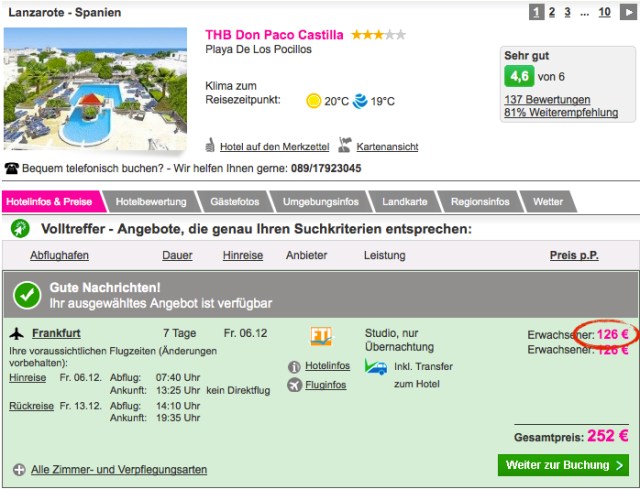Click the 4,6 rating badge

[x=519, y=76]
